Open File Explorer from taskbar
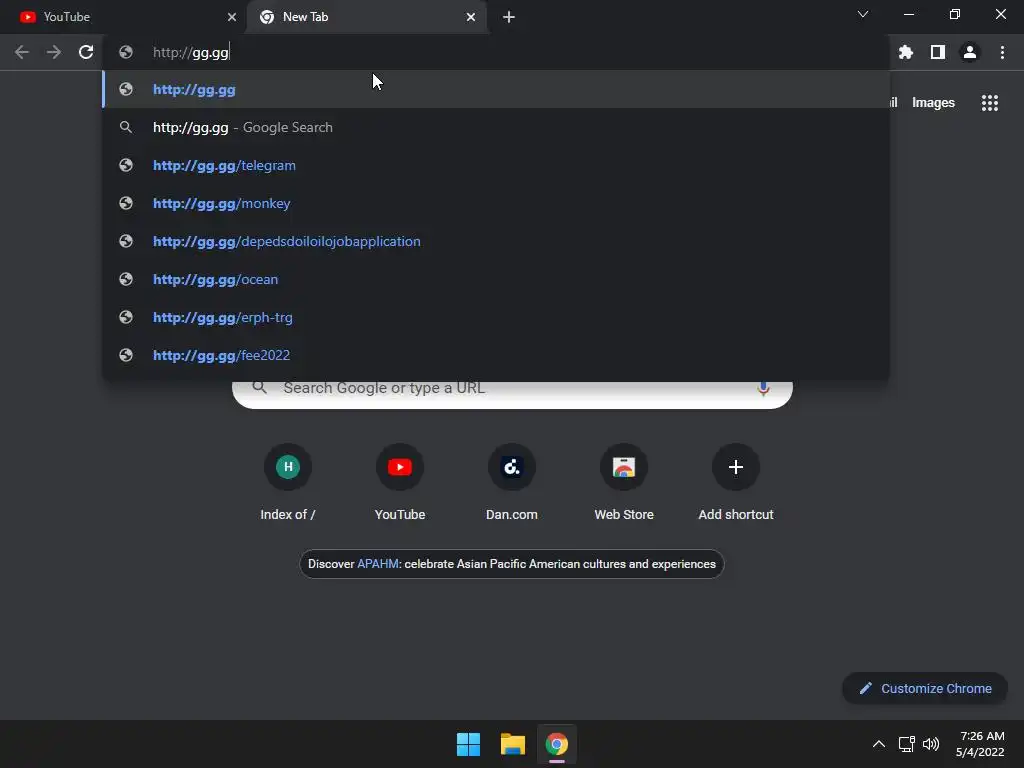The height and width of the screenshot is (768, 1024). point(513,744)
